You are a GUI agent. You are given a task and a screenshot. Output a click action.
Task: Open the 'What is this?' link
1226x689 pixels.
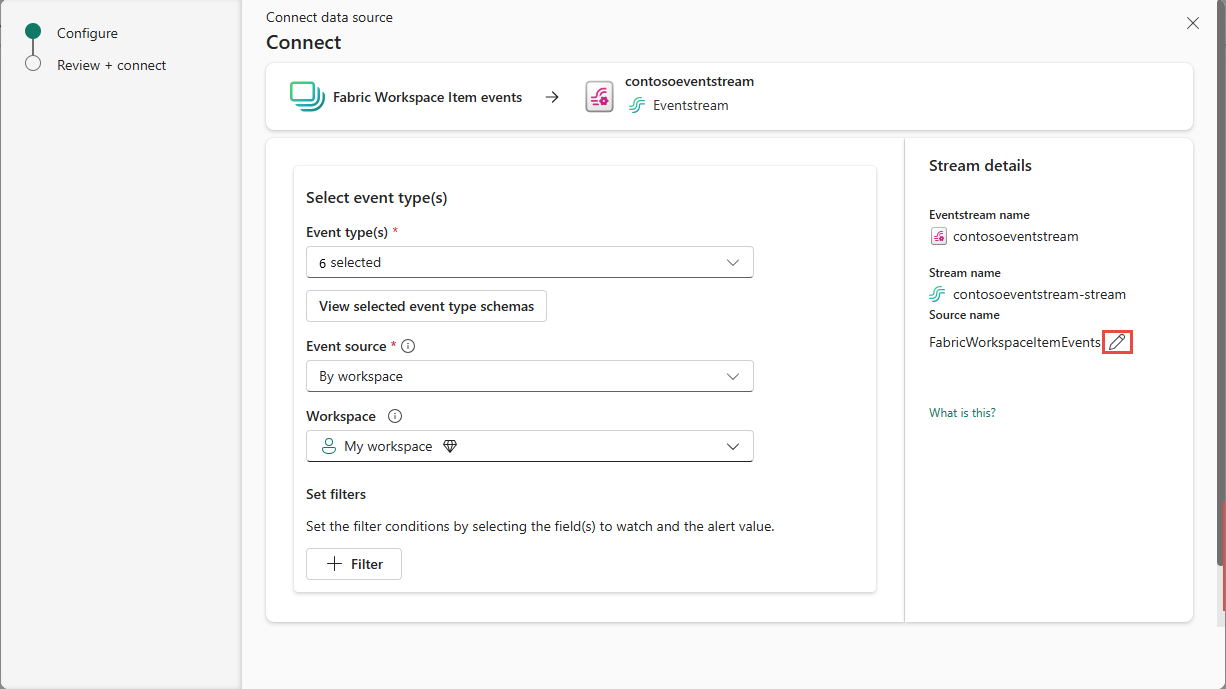[962, 413]
